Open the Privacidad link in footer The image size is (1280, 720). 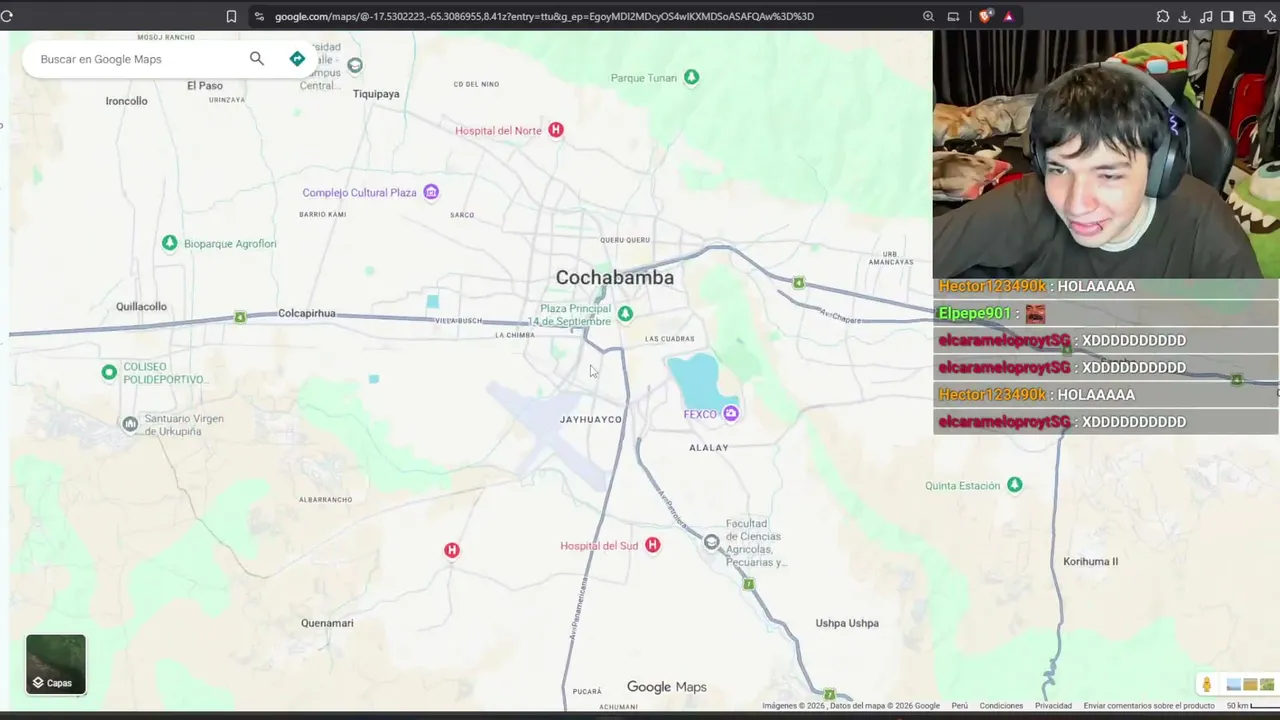point(1053,706)
